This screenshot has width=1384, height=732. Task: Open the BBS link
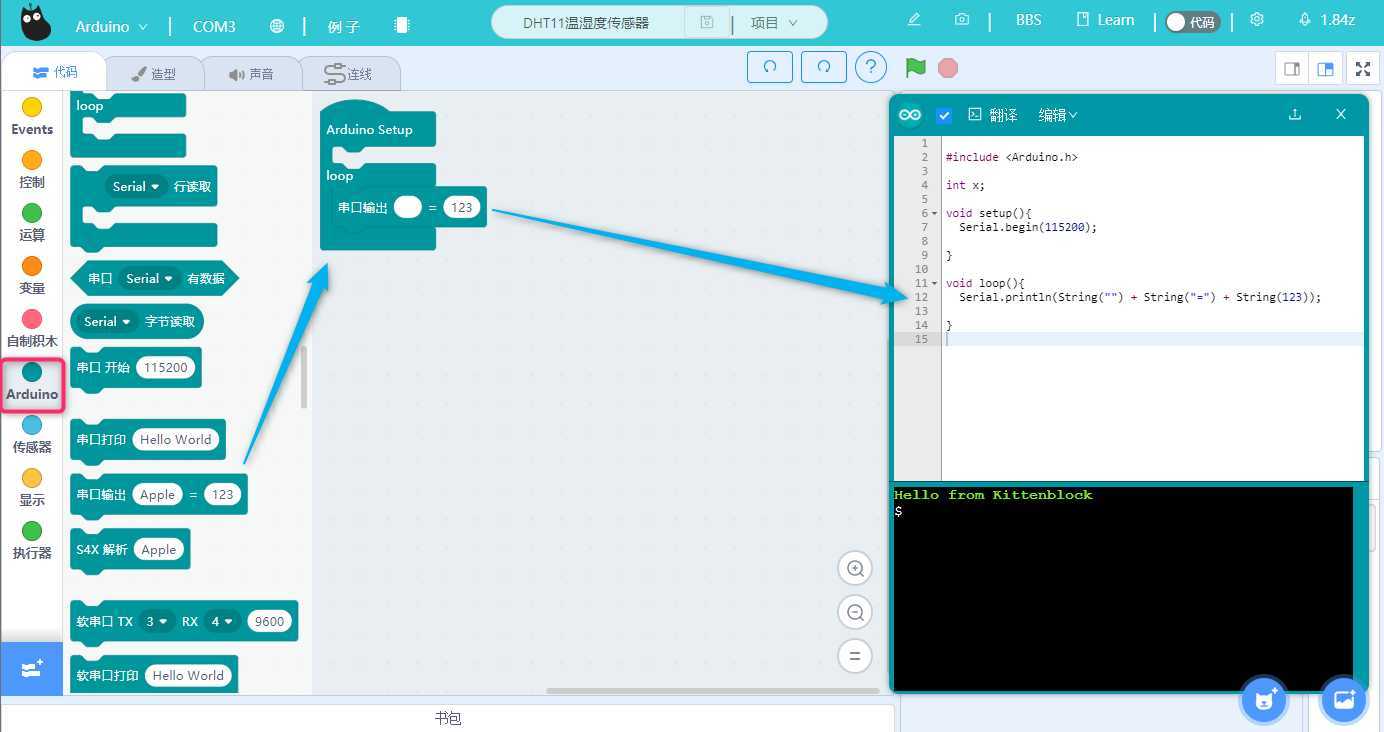[1028, 20]
